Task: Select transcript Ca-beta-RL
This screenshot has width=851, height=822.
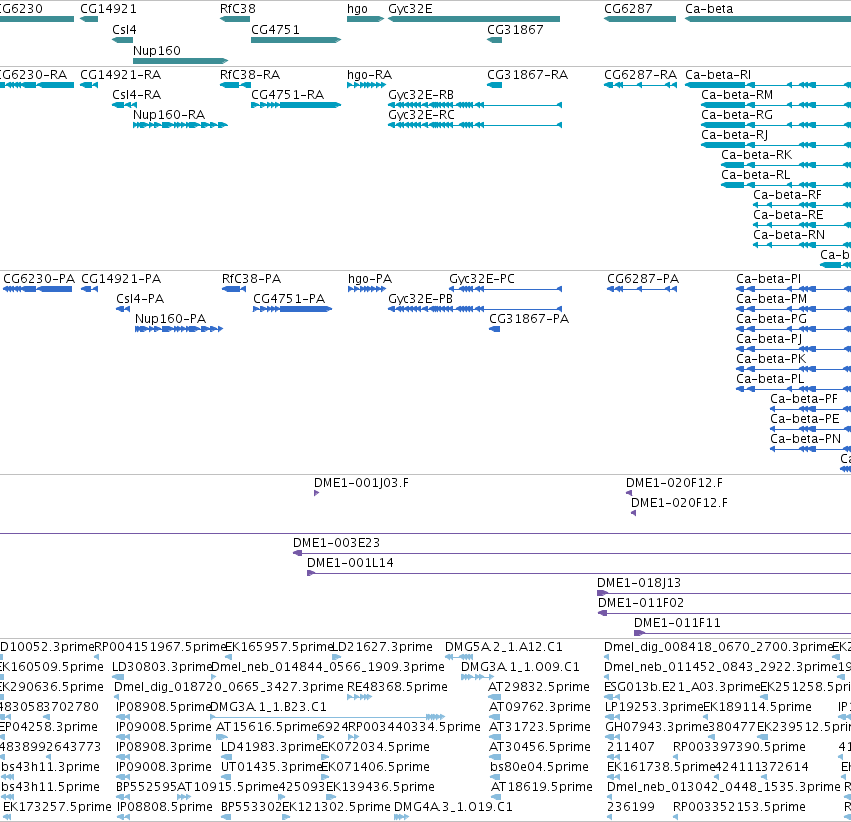Action: coord(786,185)
